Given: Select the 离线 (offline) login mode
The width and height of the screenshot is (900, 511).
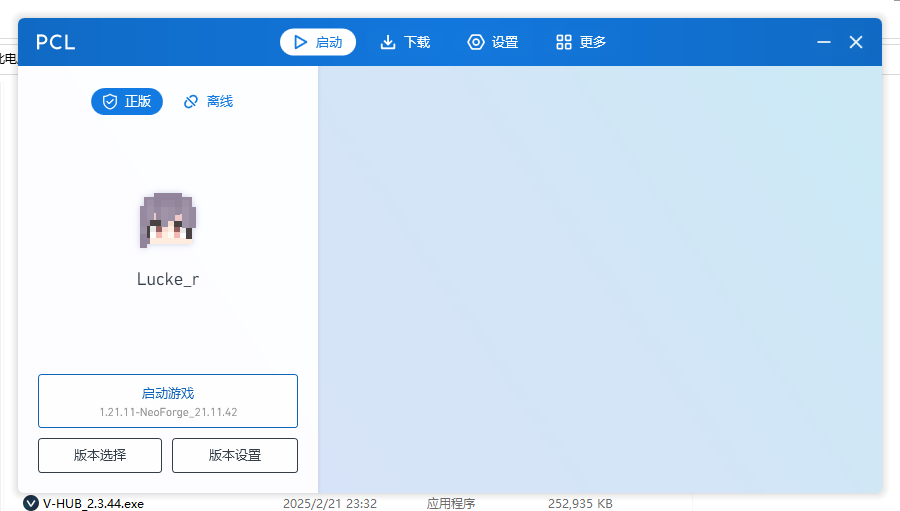Looking at the screenshot, I should (208, 102).
